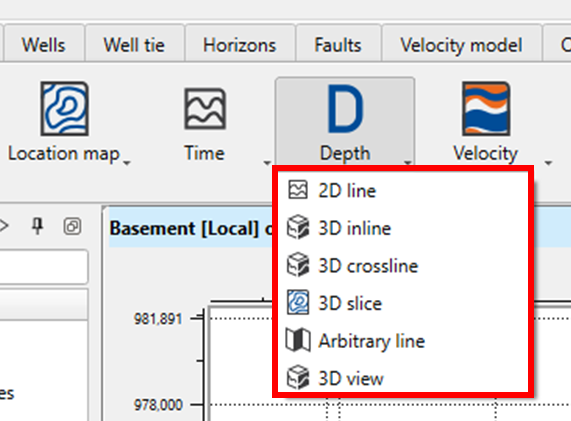
Task: Select the 3D slice contour icon
Action: click(x=298, y=302)
